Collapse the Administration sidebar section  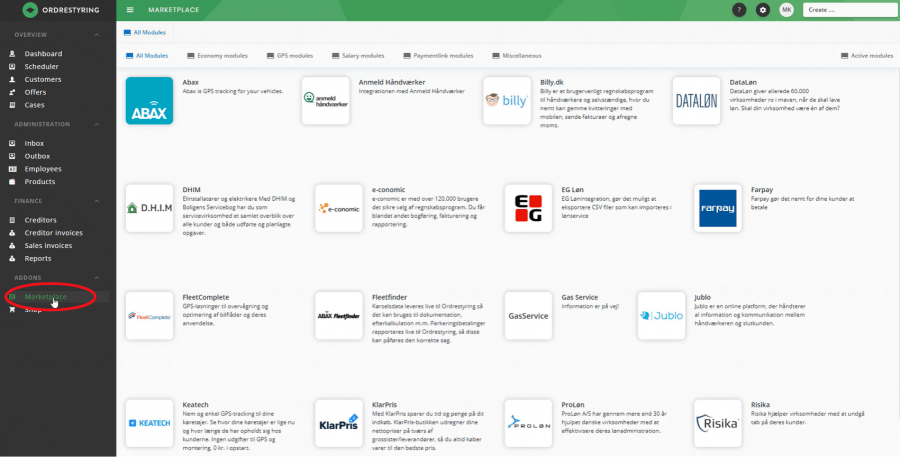point(96,124)
